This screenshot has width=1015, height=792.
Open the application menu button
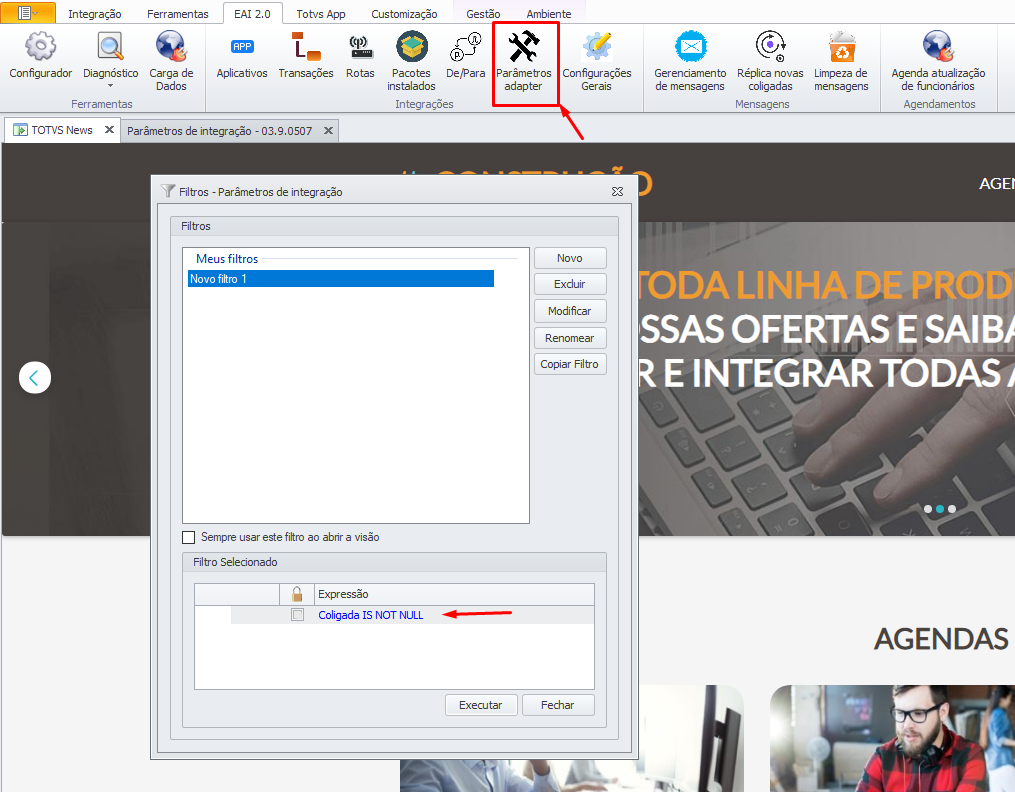(x=28, y=13)
